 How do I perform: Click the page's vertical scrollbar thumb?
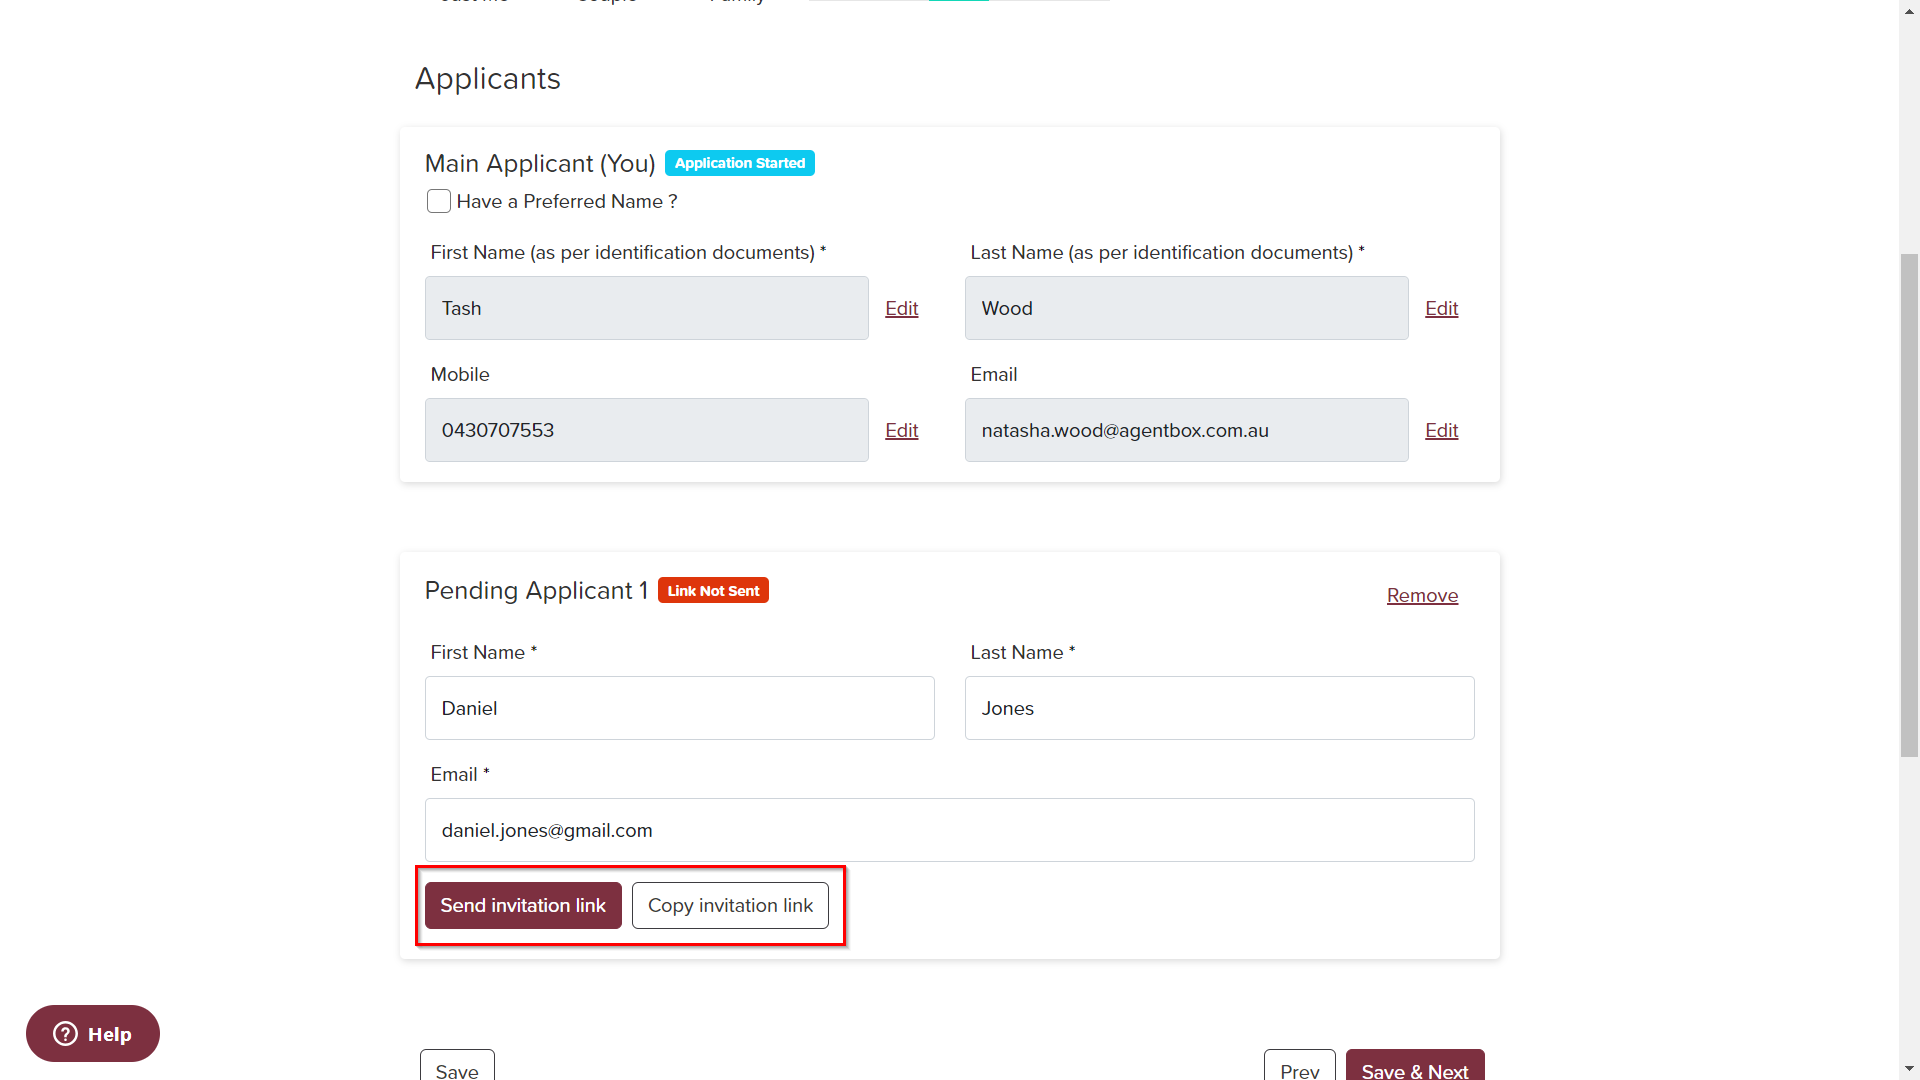[x=1909, y=505]
